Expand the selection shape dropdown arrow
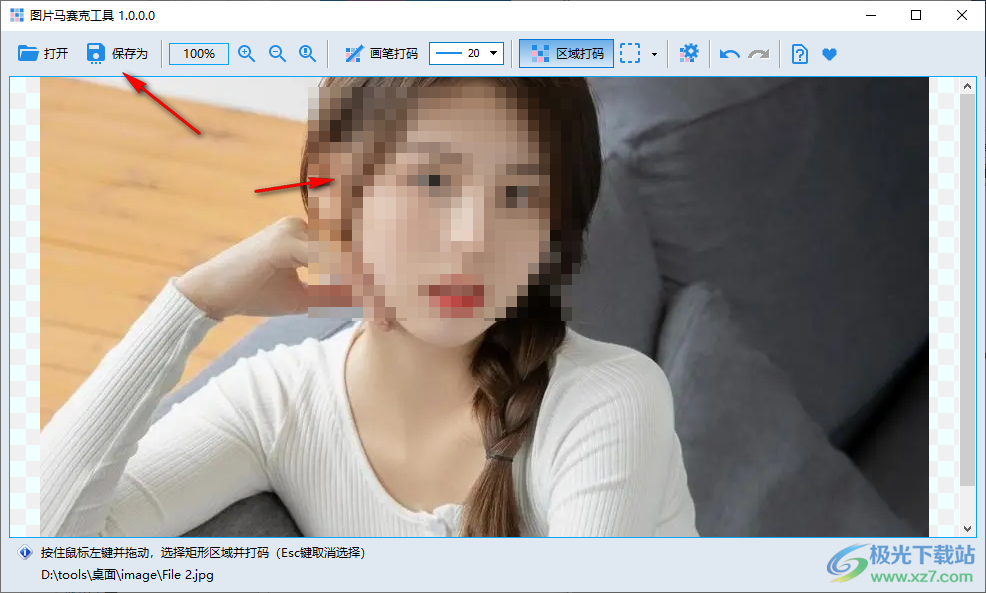 point(654,54)
